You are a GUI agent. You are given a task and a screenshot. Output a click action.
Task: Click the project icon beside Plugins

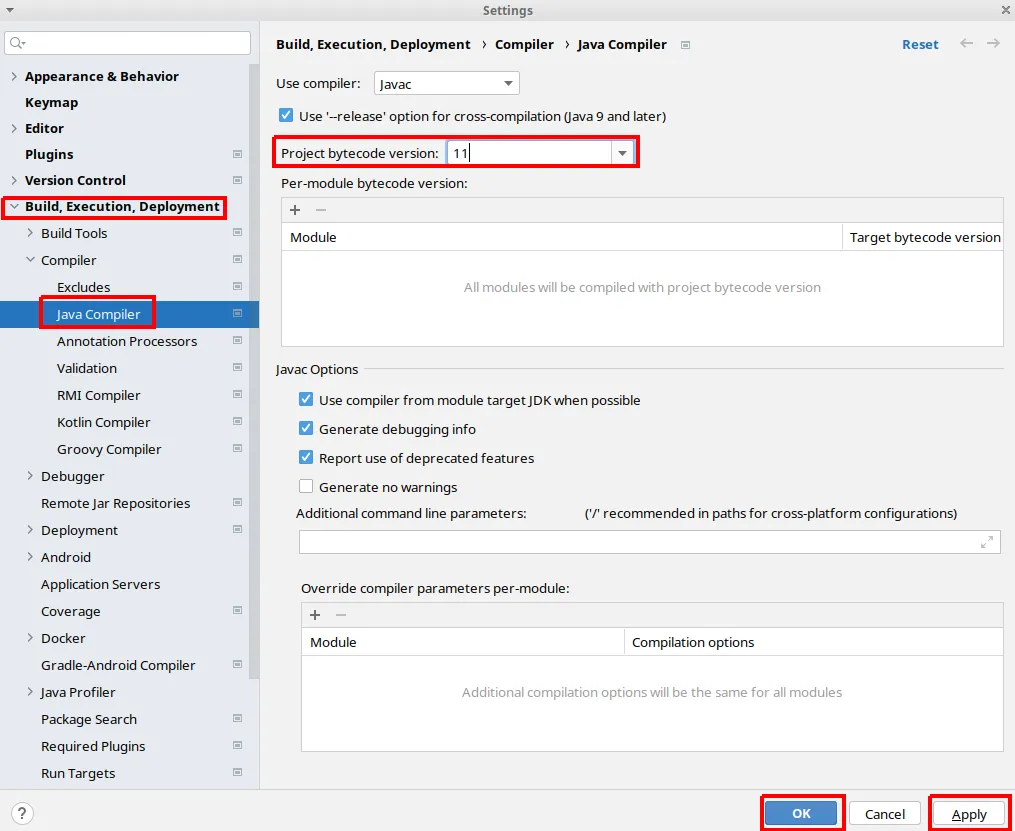point(238,154)
